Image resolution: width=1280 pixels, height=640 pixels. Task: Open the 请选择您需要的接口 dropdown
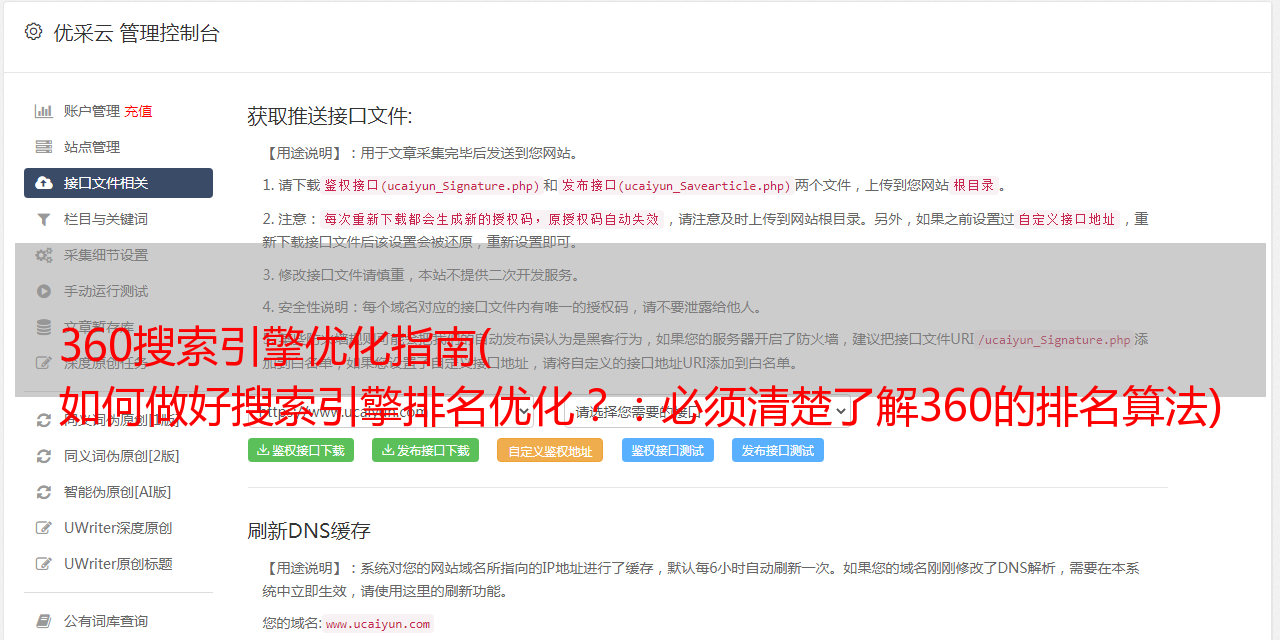click(710, 410)
